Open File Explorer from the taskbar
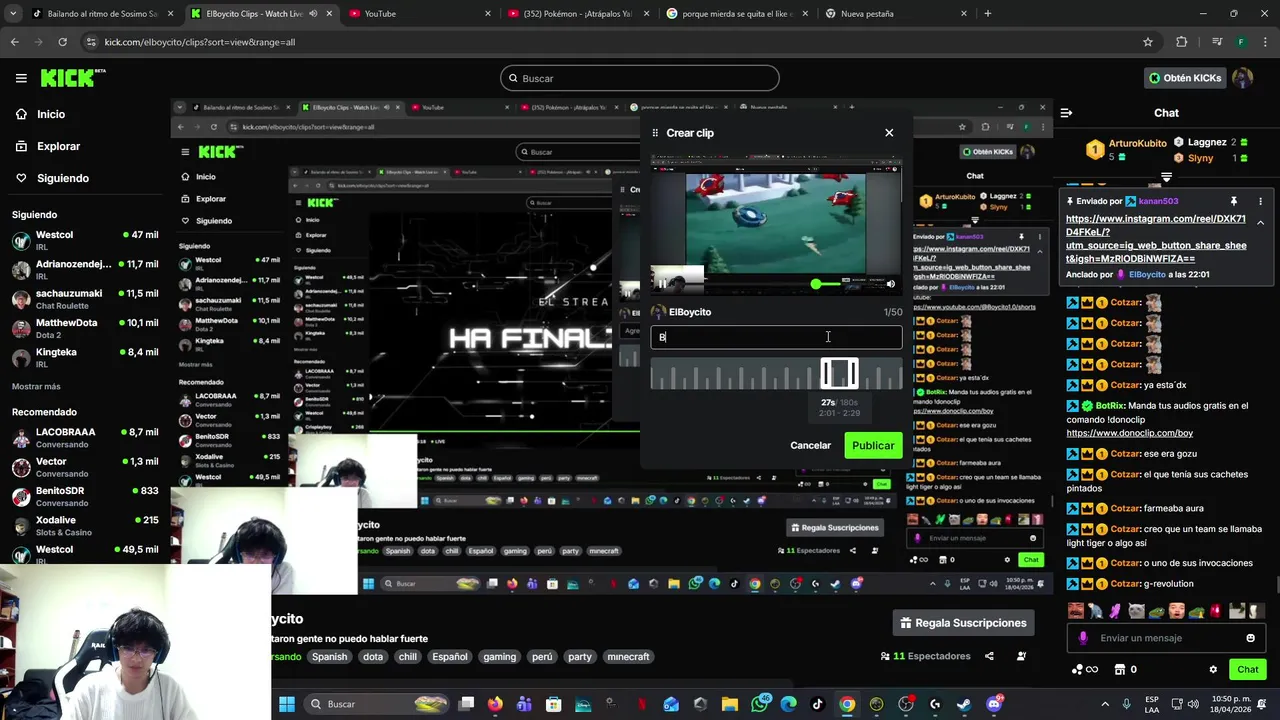Viewport: 1280px width, 720px height. 729,704
